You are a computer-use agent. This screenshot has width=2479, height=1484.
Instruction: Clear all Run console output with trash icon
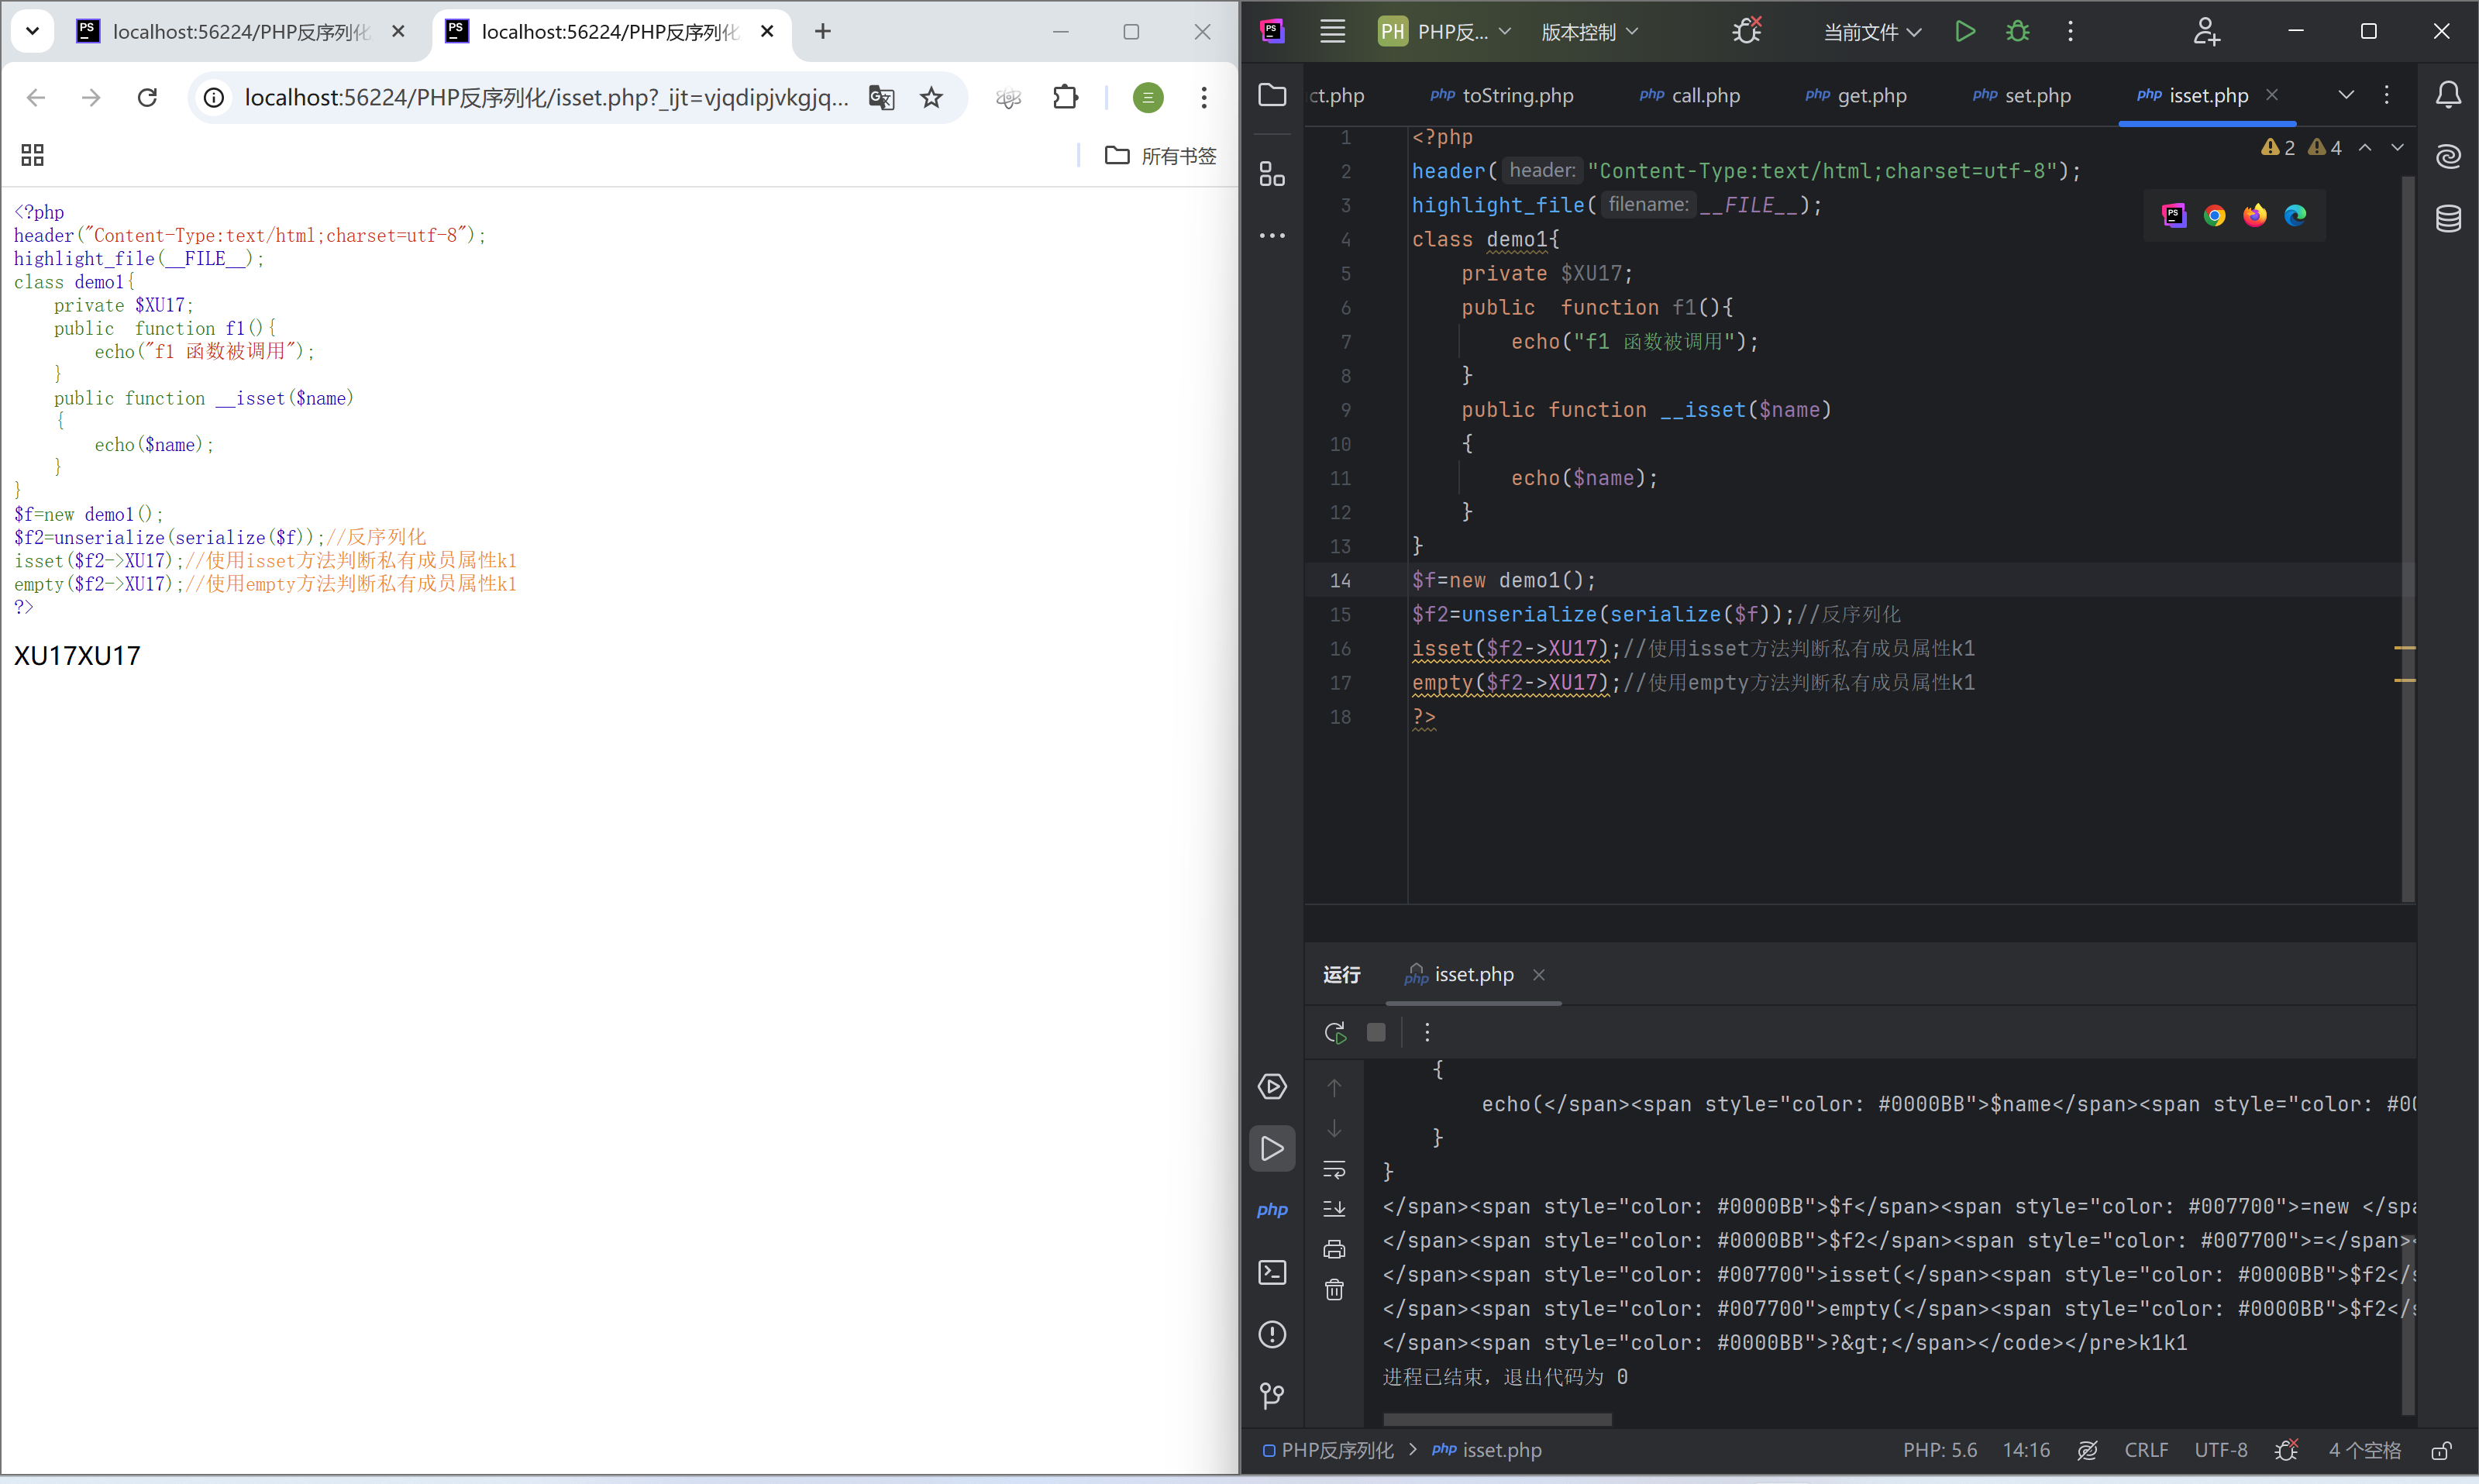click(x=1334, y=1290)
